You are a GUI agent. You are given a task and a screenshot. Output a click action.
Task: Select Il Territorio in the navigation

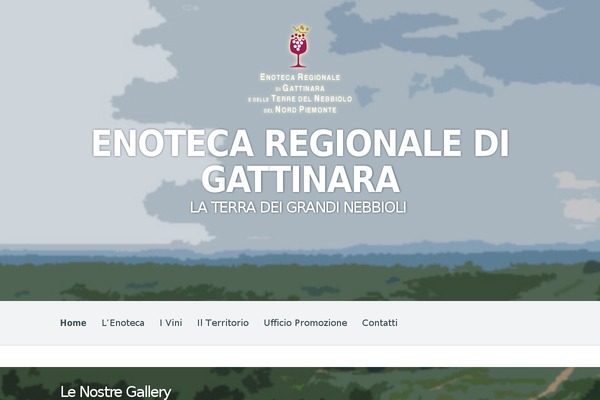[x=223, y=323]
